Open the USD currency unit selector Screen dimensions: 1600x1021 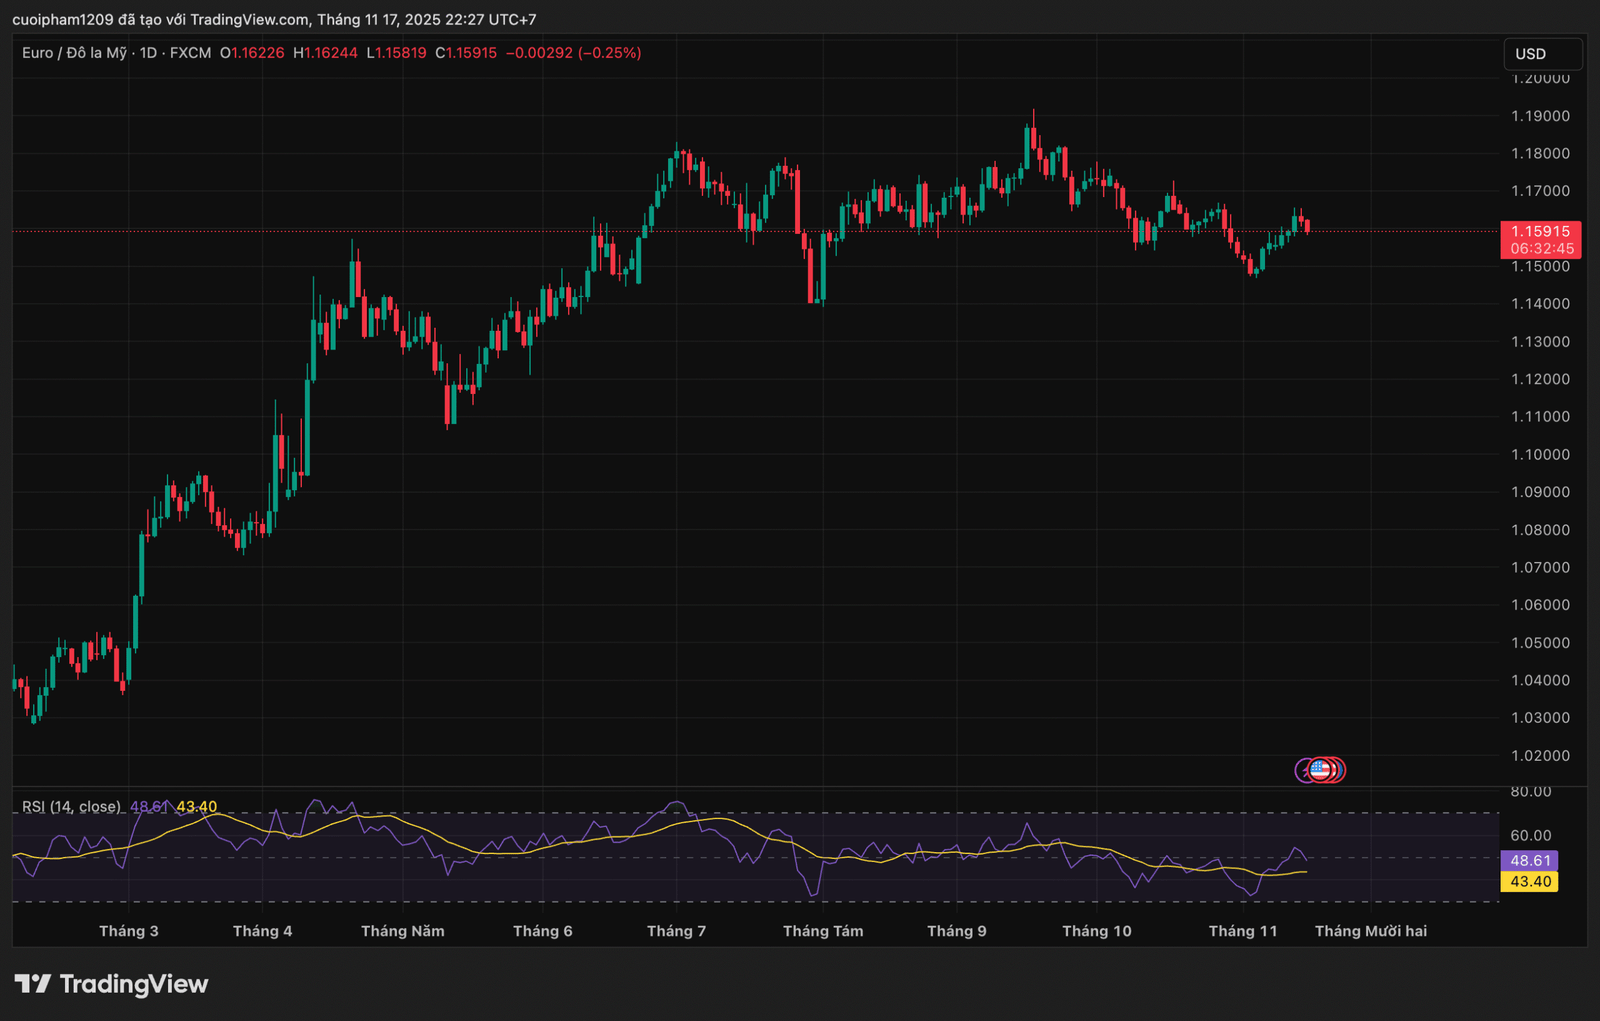(1541, 54)
